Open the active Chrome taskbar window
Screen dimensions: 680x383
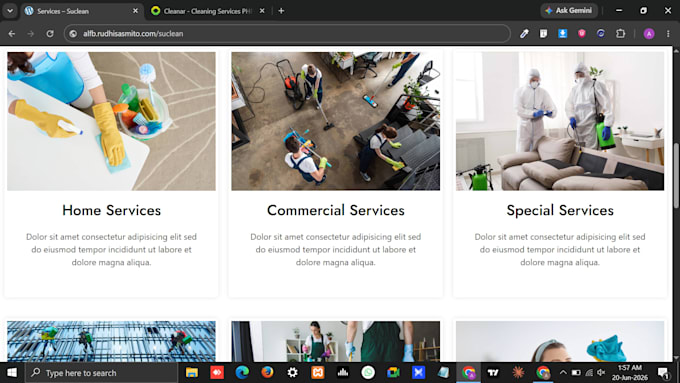[468, 373]
